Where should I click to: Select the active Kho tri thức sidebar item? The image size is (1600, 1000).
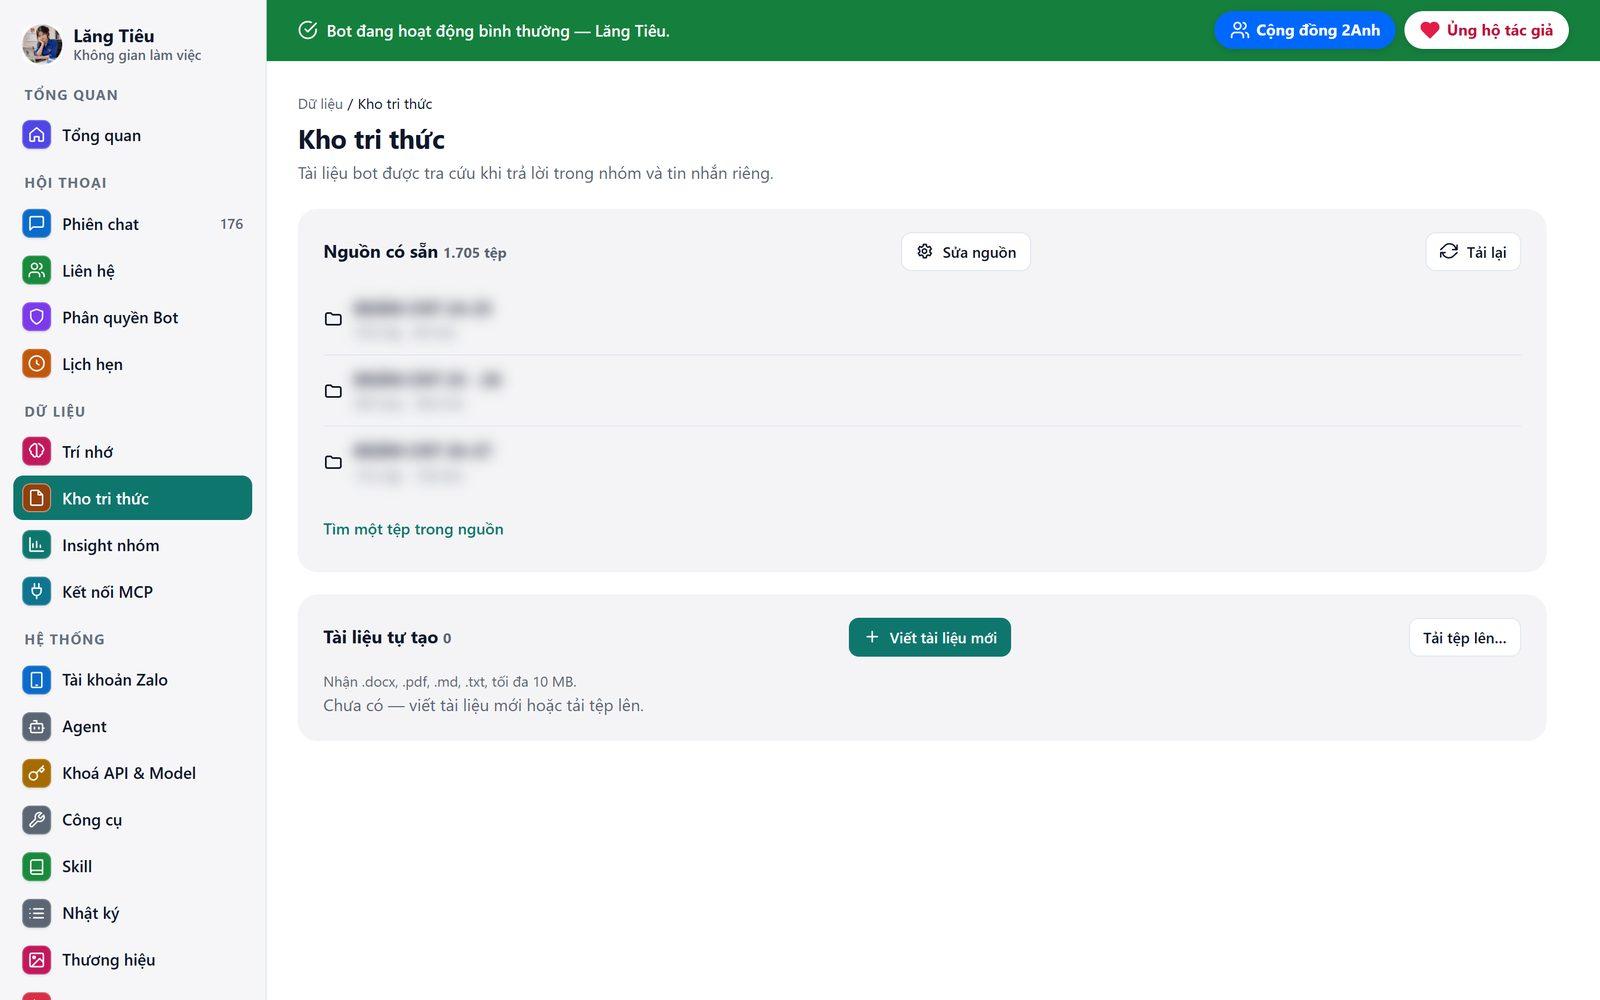(x=133, y=498)
